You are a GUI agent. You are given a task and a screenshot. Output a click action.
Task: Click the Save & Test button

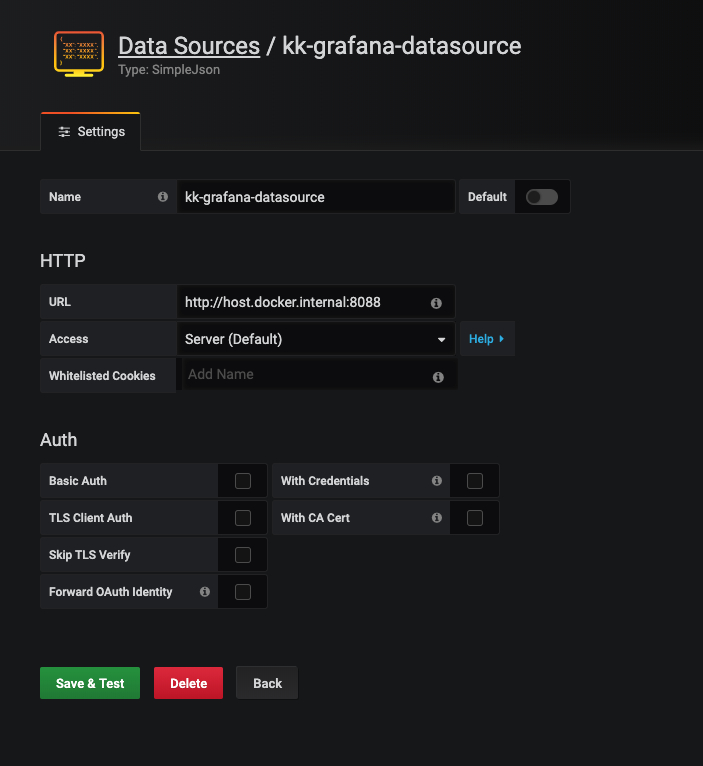coord(90,683)
